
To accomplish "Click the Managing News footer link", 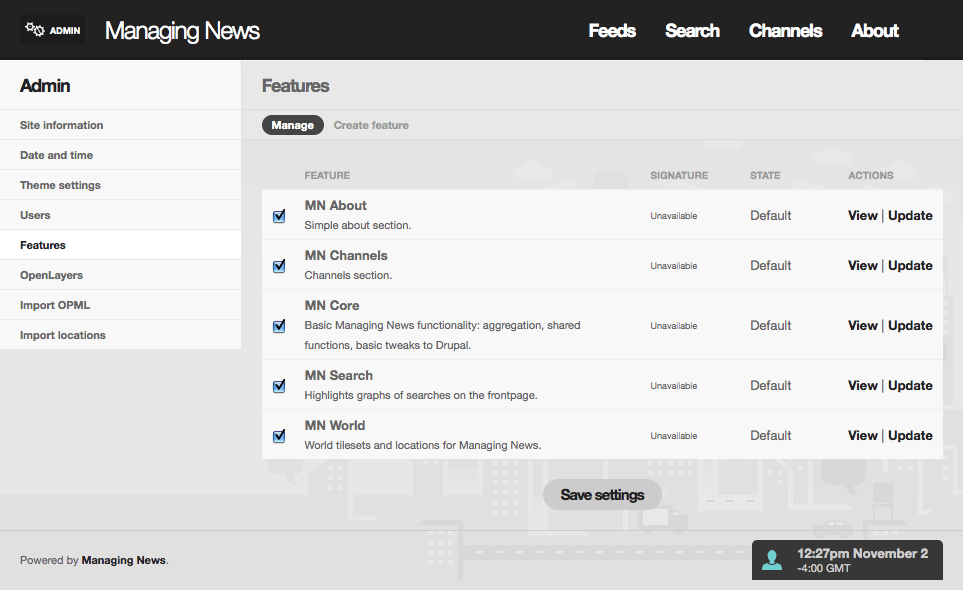I will click(x=123, y=560).
